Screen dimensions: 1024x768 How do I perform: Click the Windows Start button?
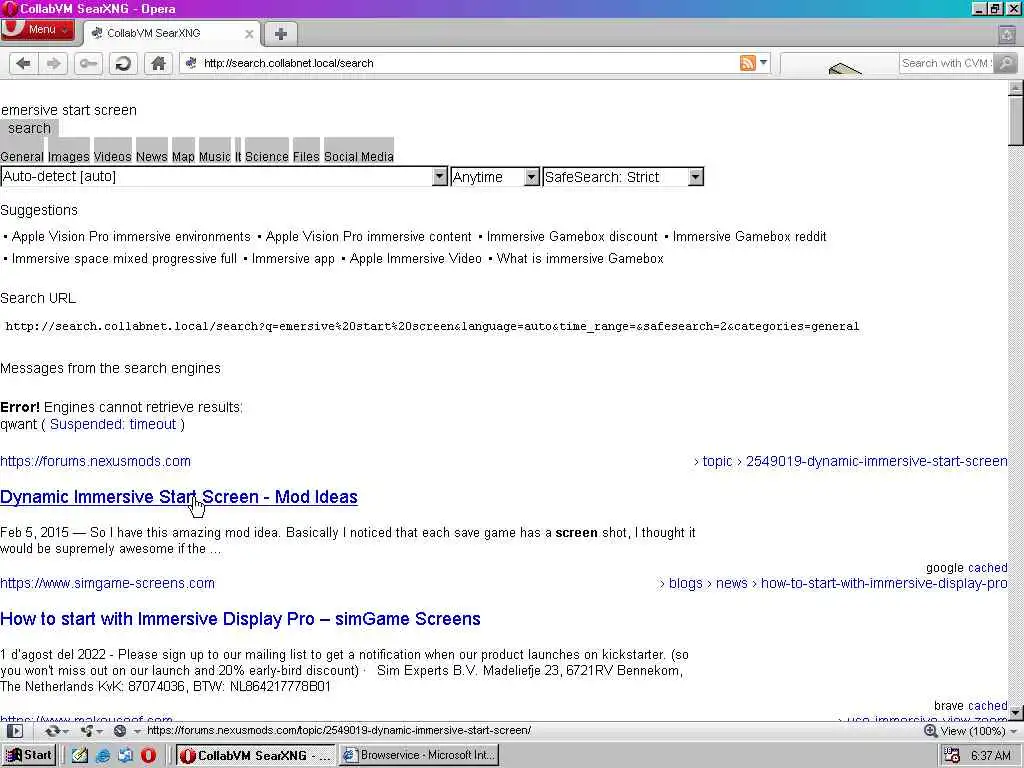(29, 755)
